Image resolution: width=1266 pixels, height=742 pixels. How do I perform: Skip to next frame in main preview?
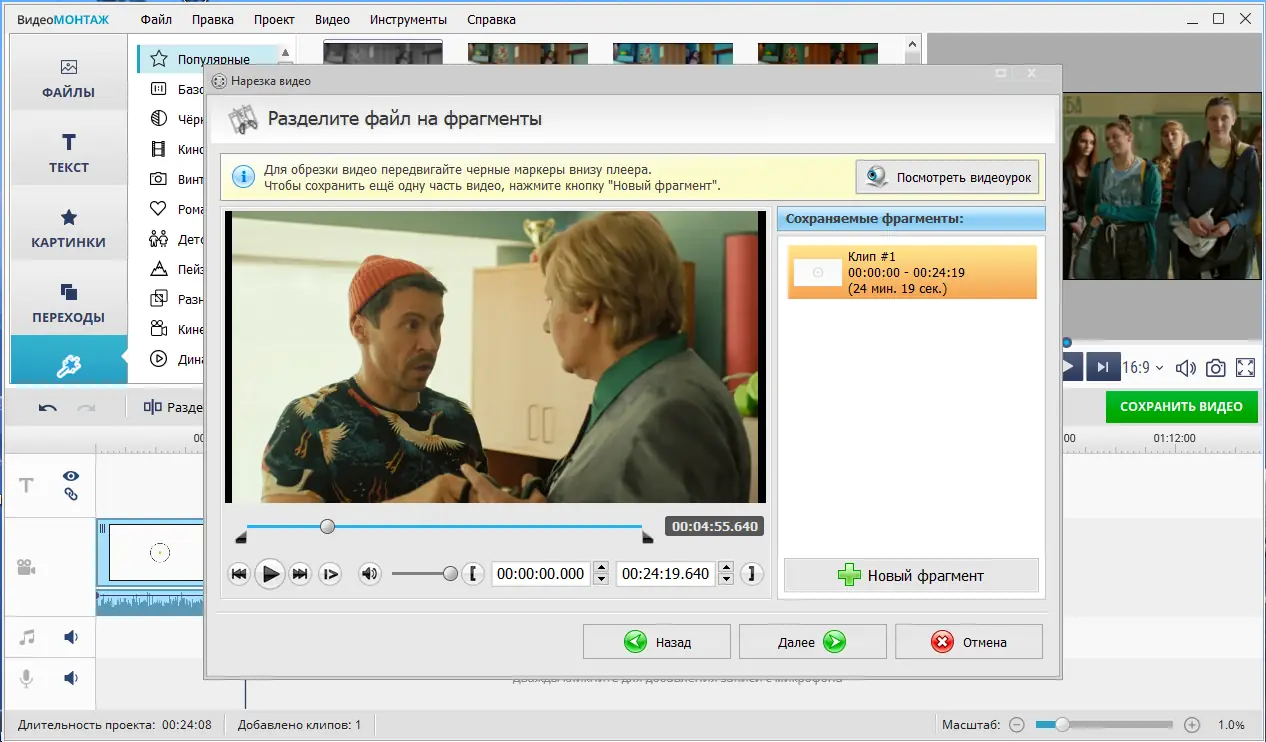tap(1102, 367)
